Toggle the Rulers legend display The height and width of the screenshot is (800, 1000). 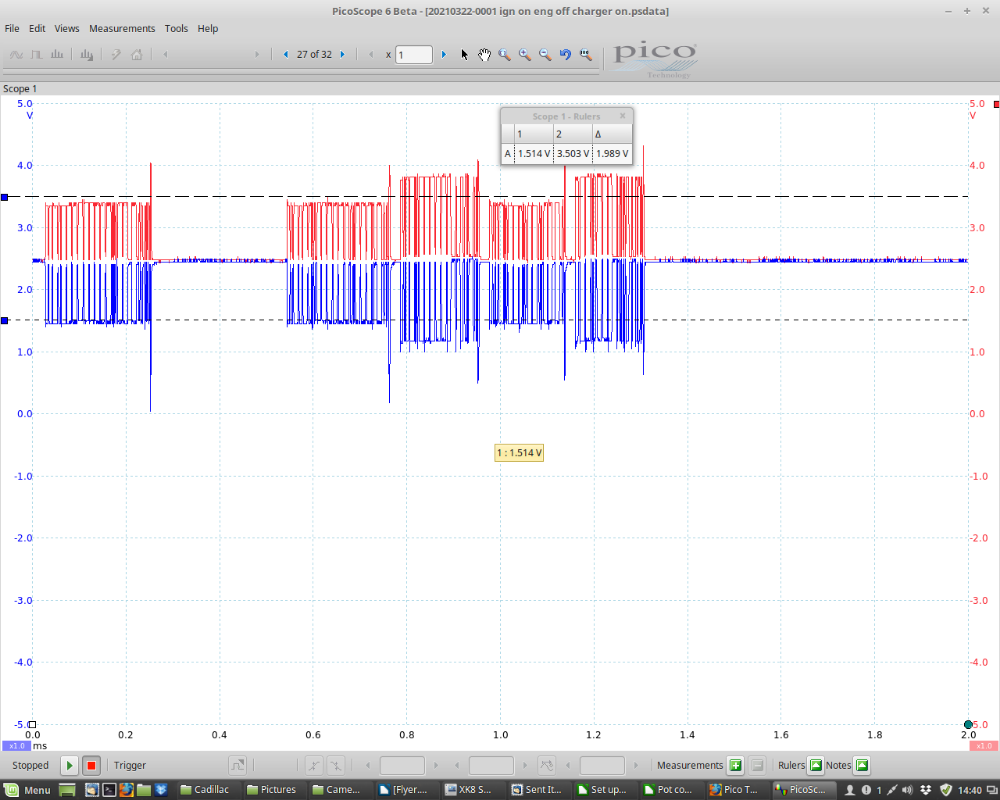click(815, 766)
